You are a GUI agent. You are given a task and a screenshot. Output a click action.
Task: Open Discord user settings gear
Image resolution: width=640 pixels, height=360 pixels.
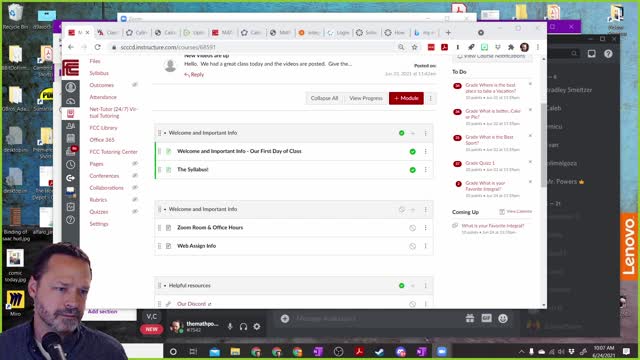[x=257, y=327]
